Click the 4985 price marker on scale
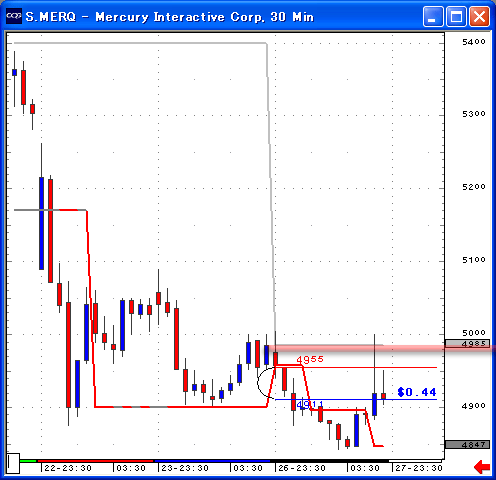 coord(467,343)
